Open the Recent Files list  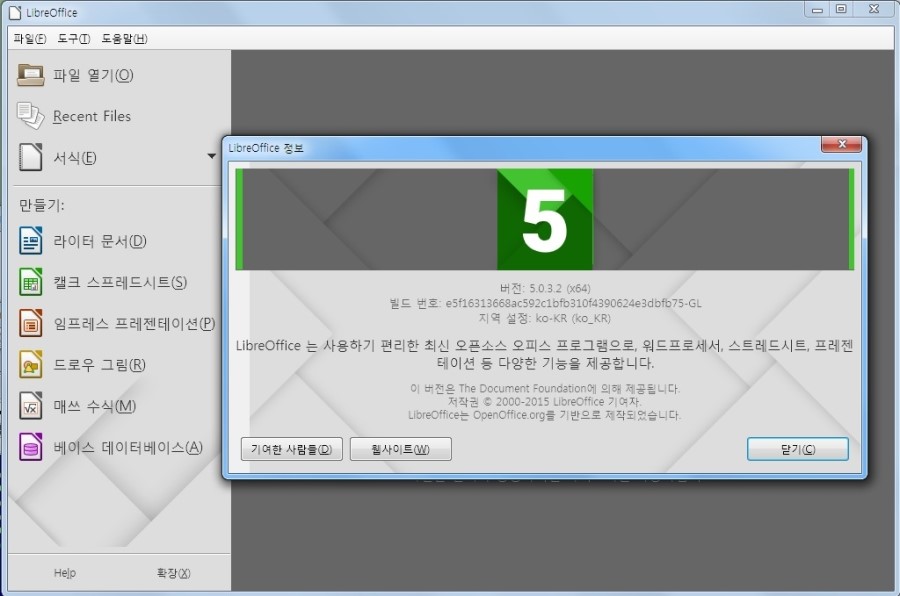pyautogui.click(x=92, y=116)
